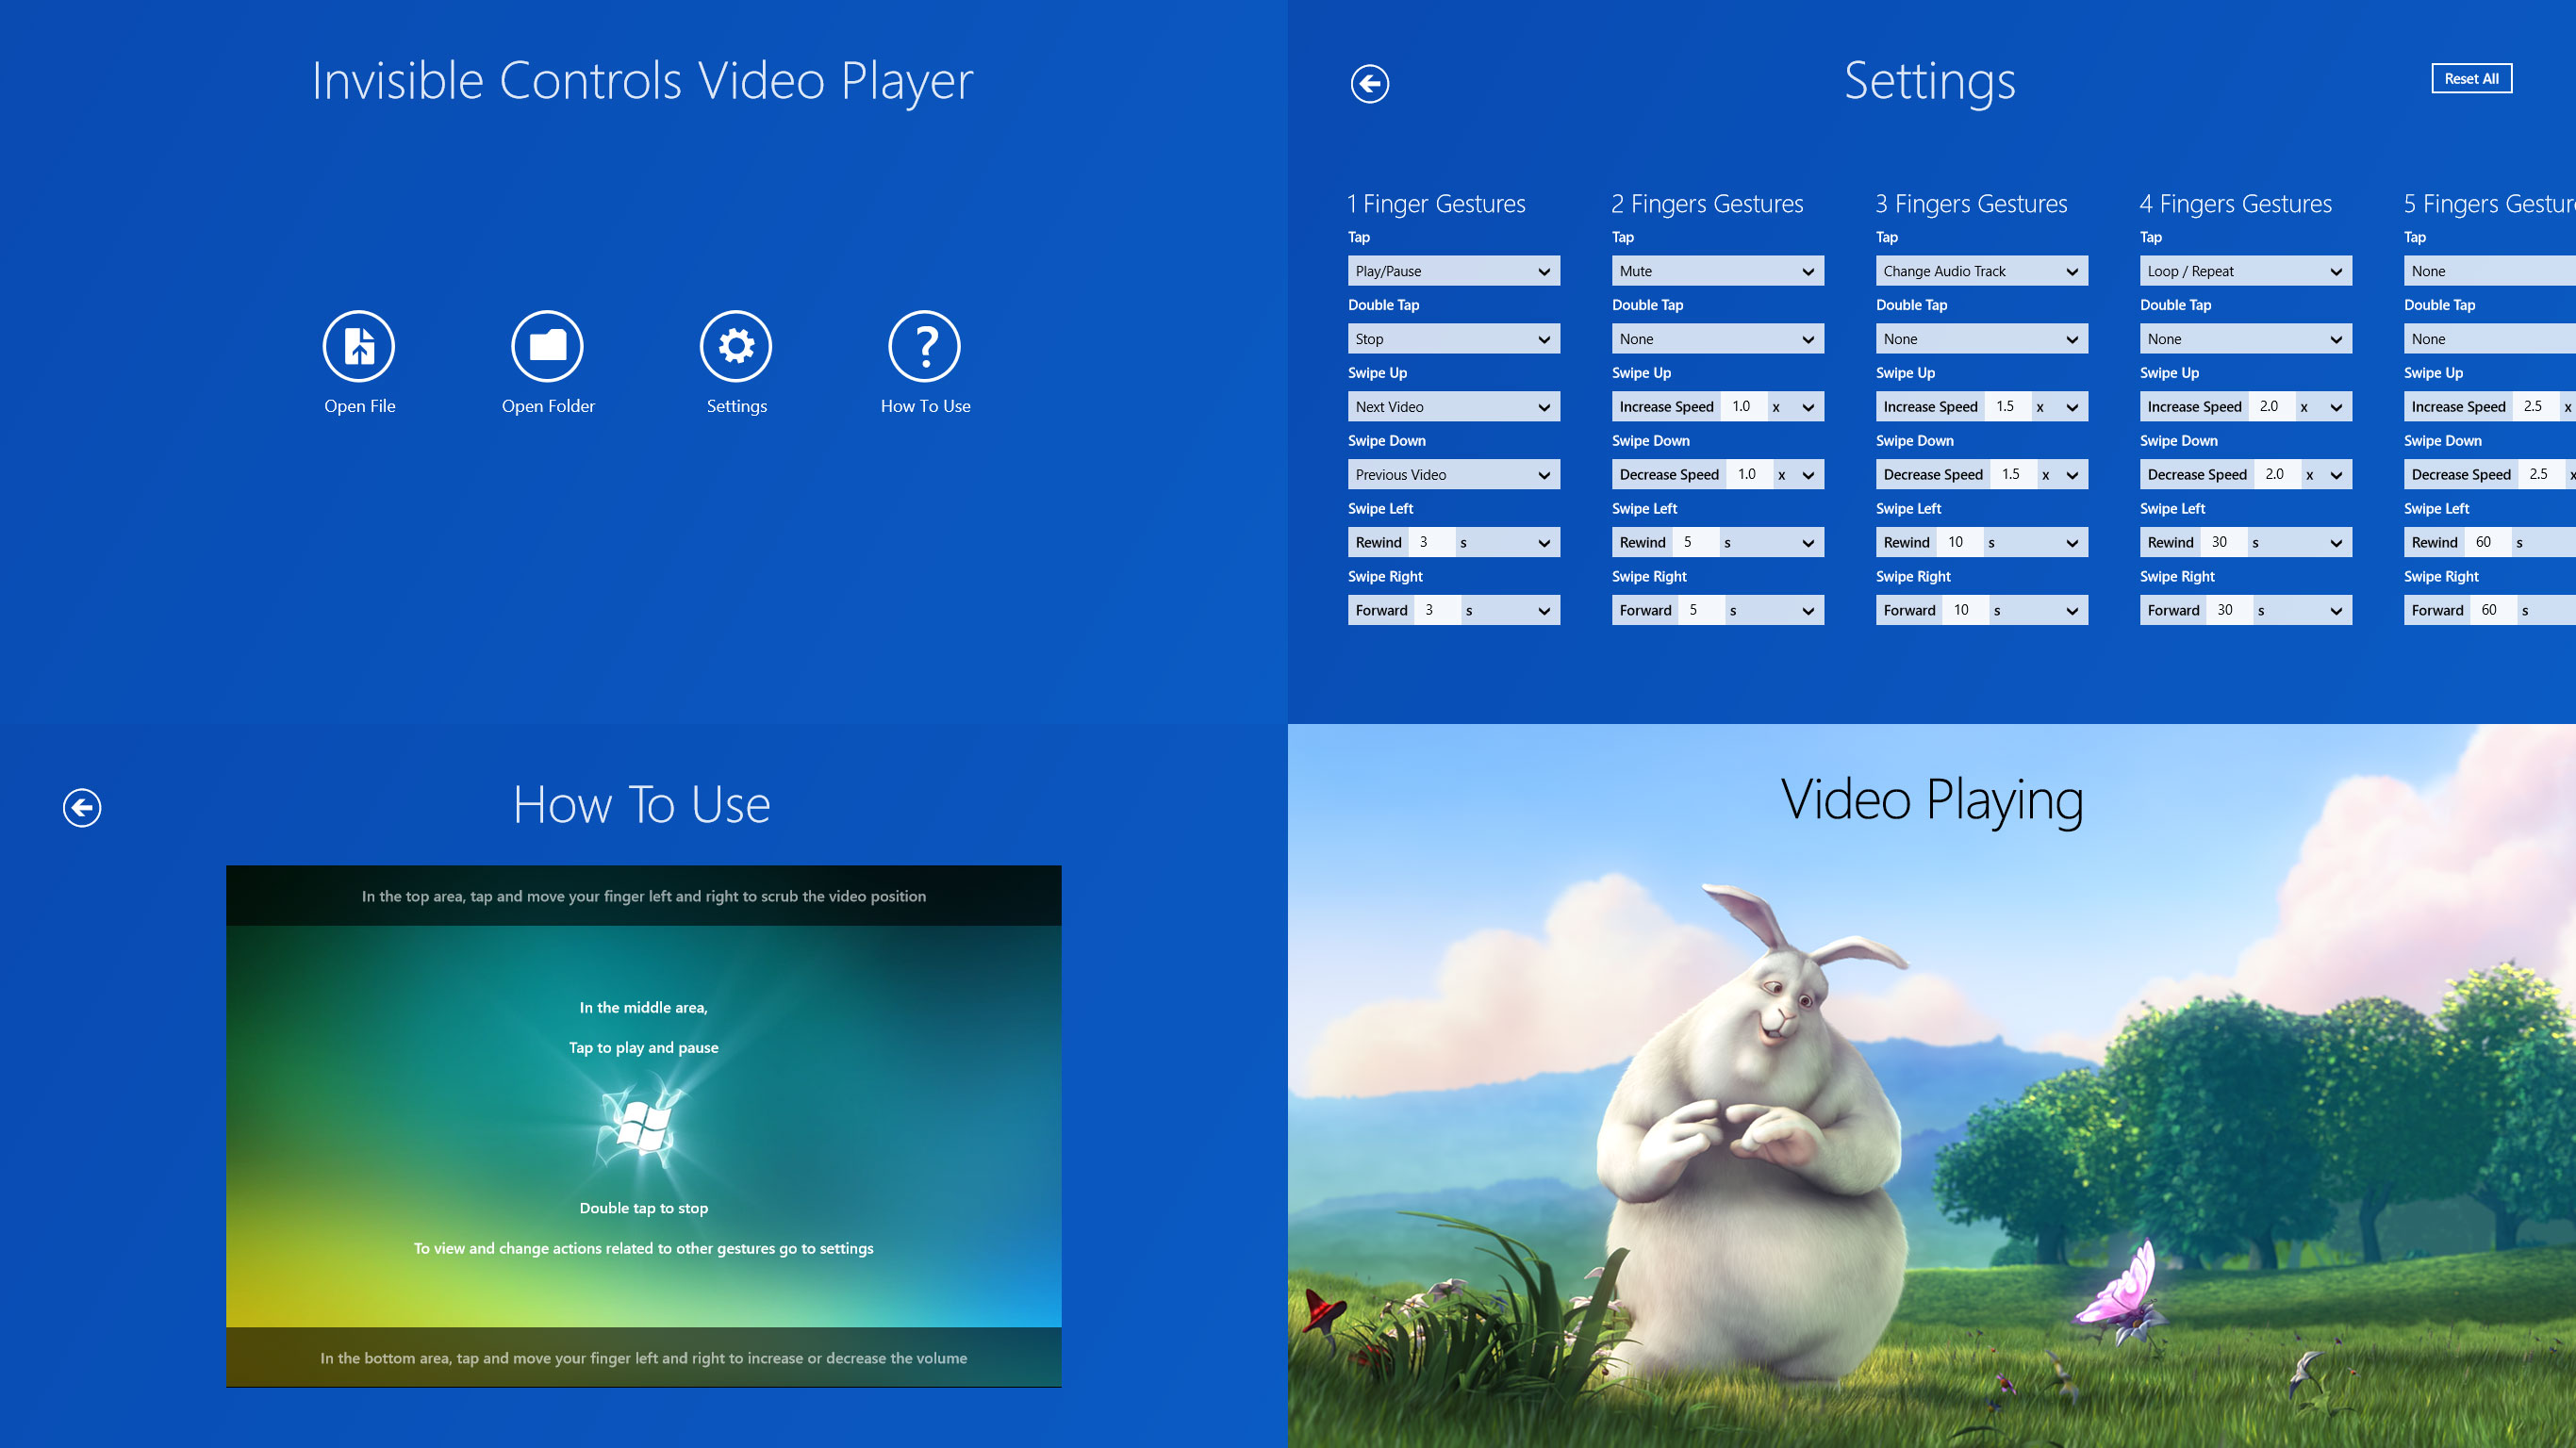
Task: Click the How To Use page title
Action: point(642,804)
